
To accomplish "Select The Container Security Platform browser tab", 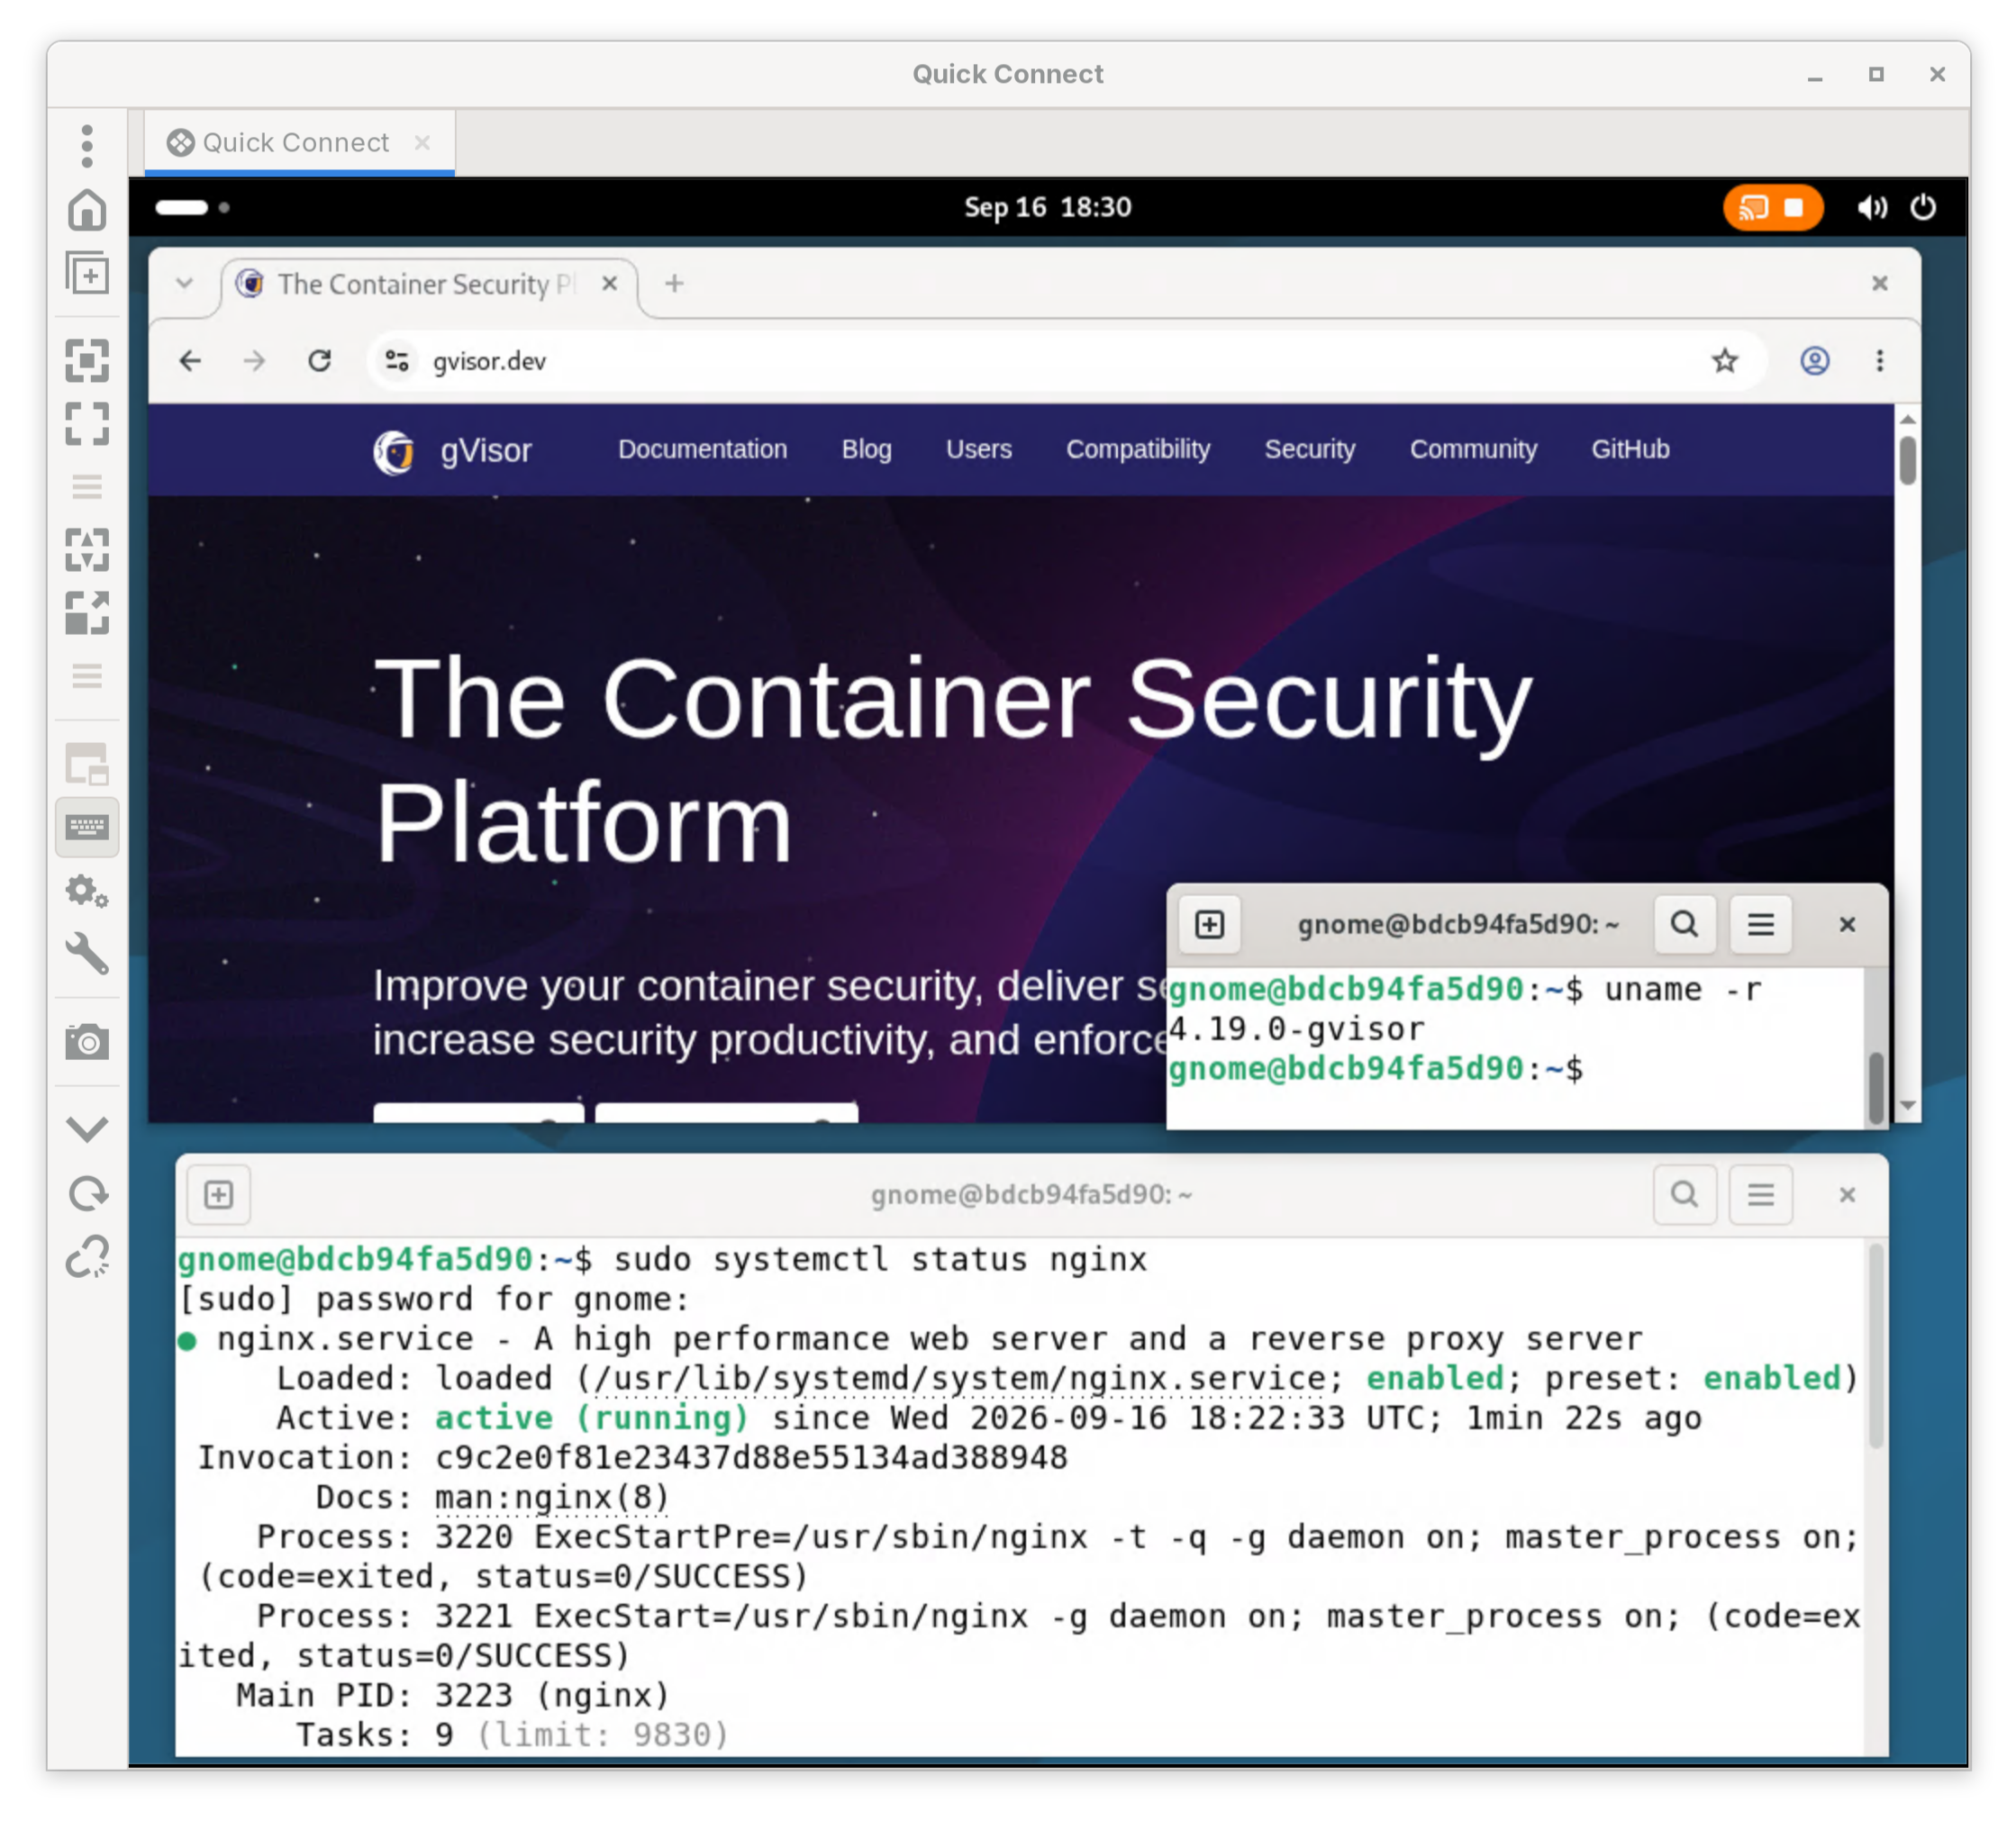I will tap(428, 284).
